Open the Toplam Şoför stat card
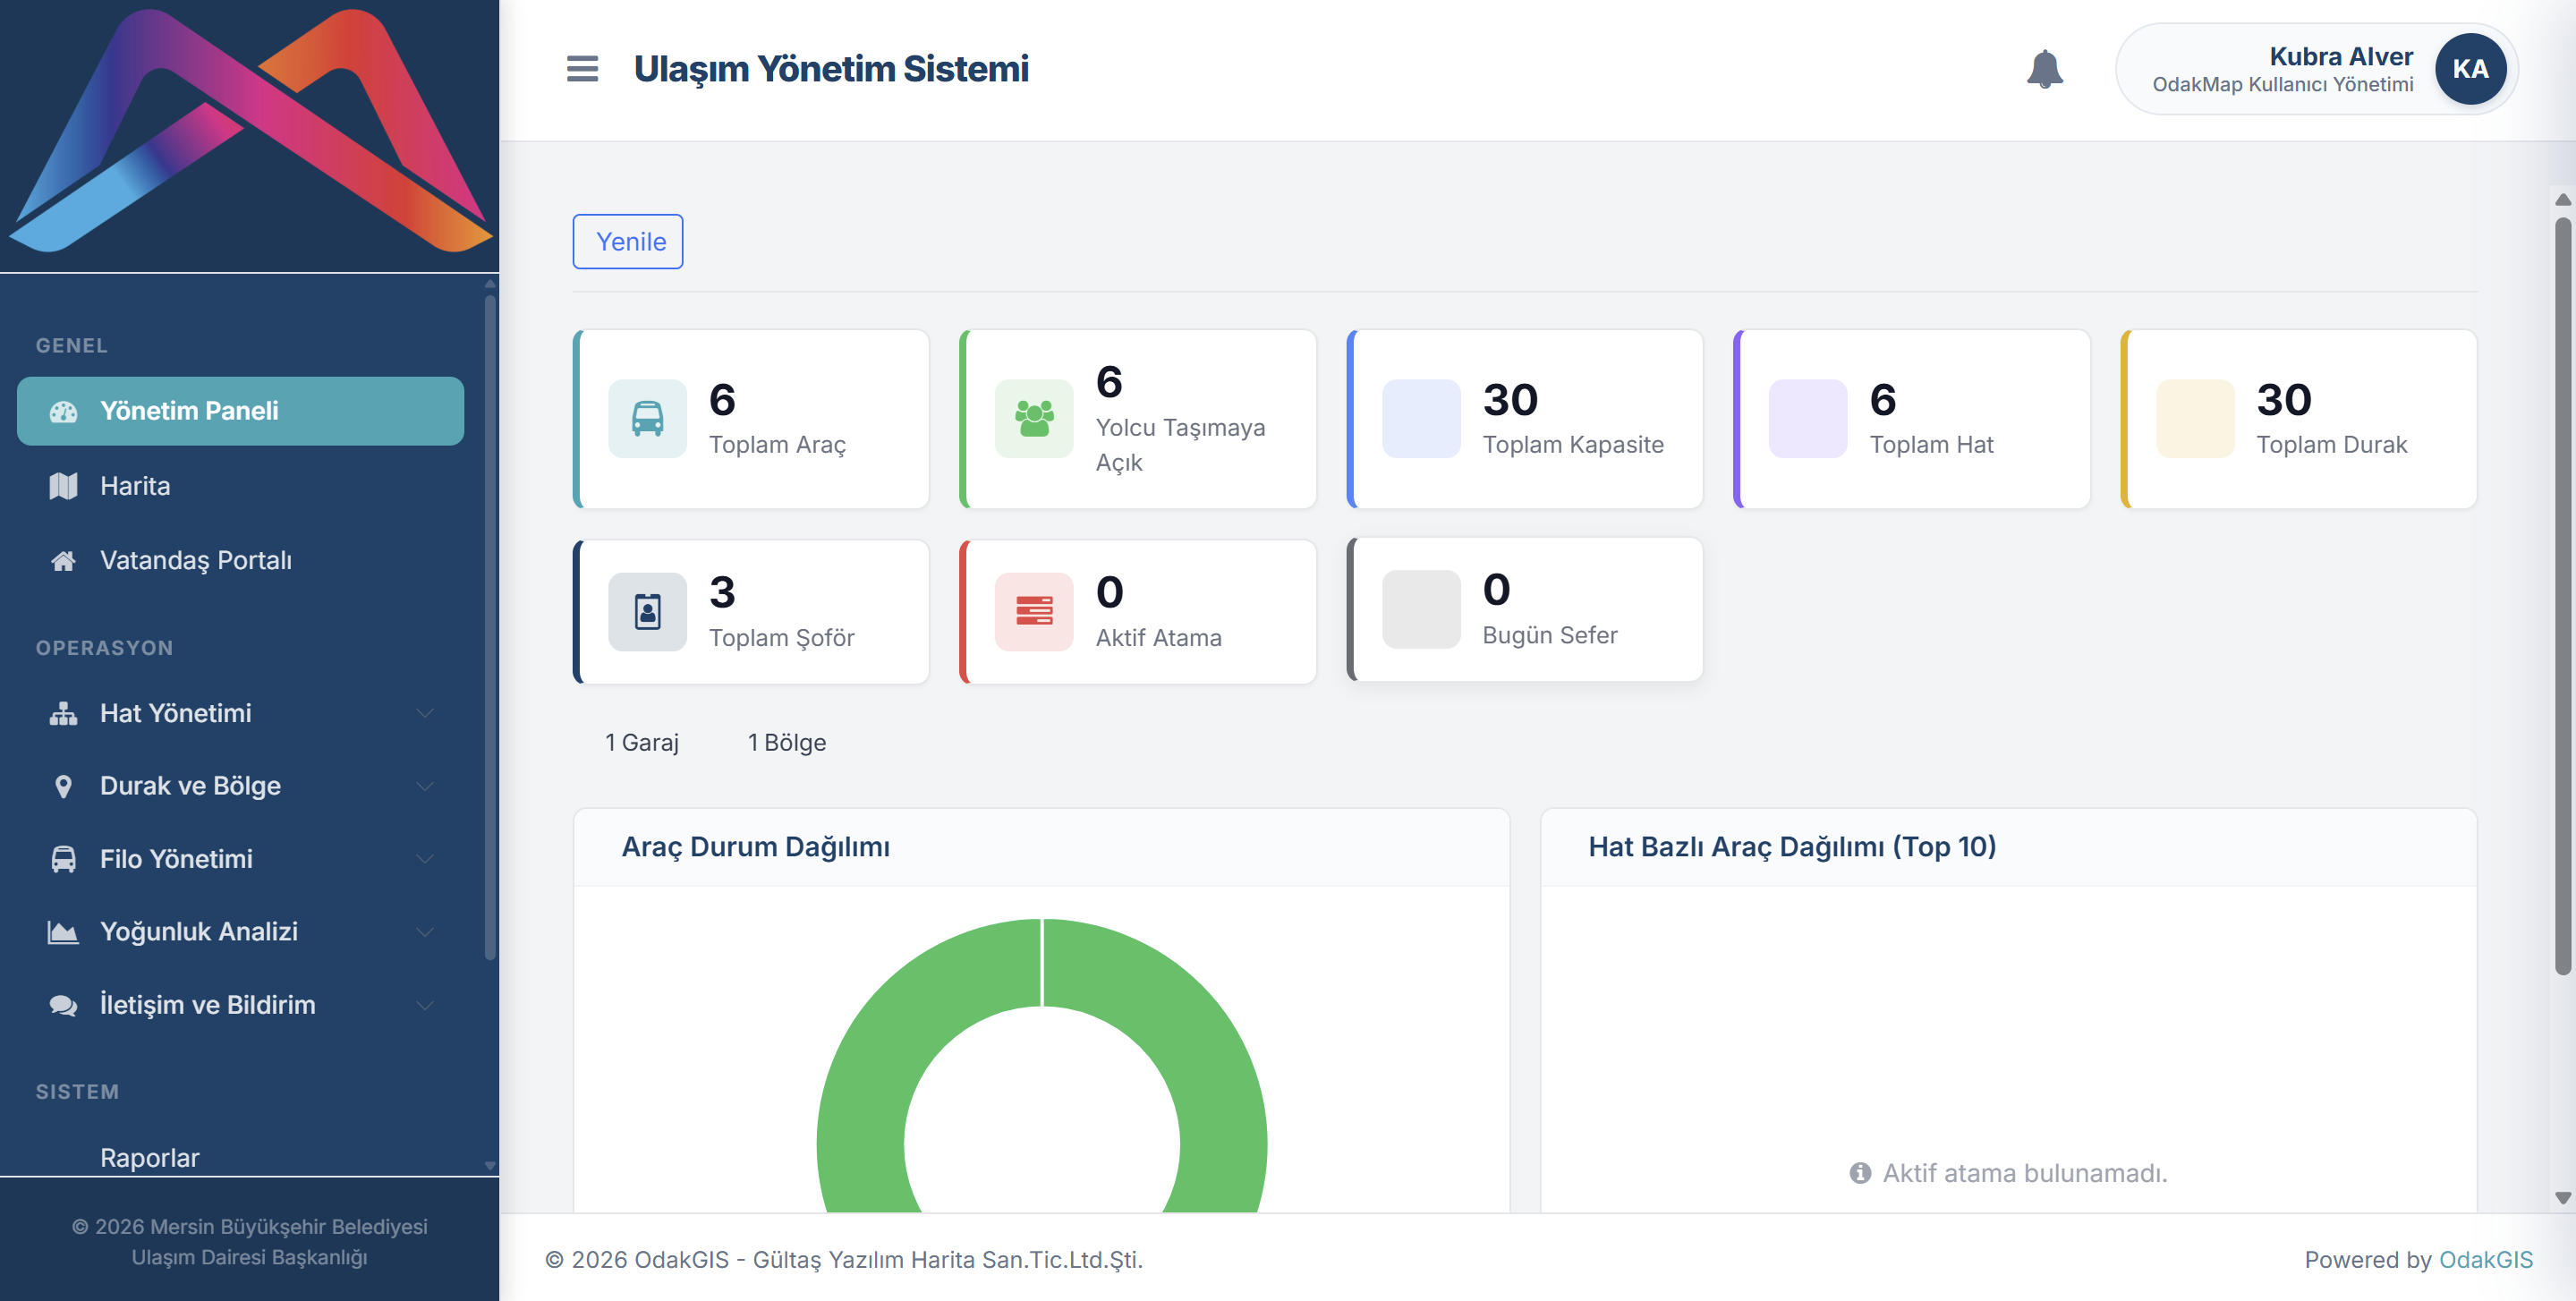2576x1301 pixels. click(x=751, y=612)
